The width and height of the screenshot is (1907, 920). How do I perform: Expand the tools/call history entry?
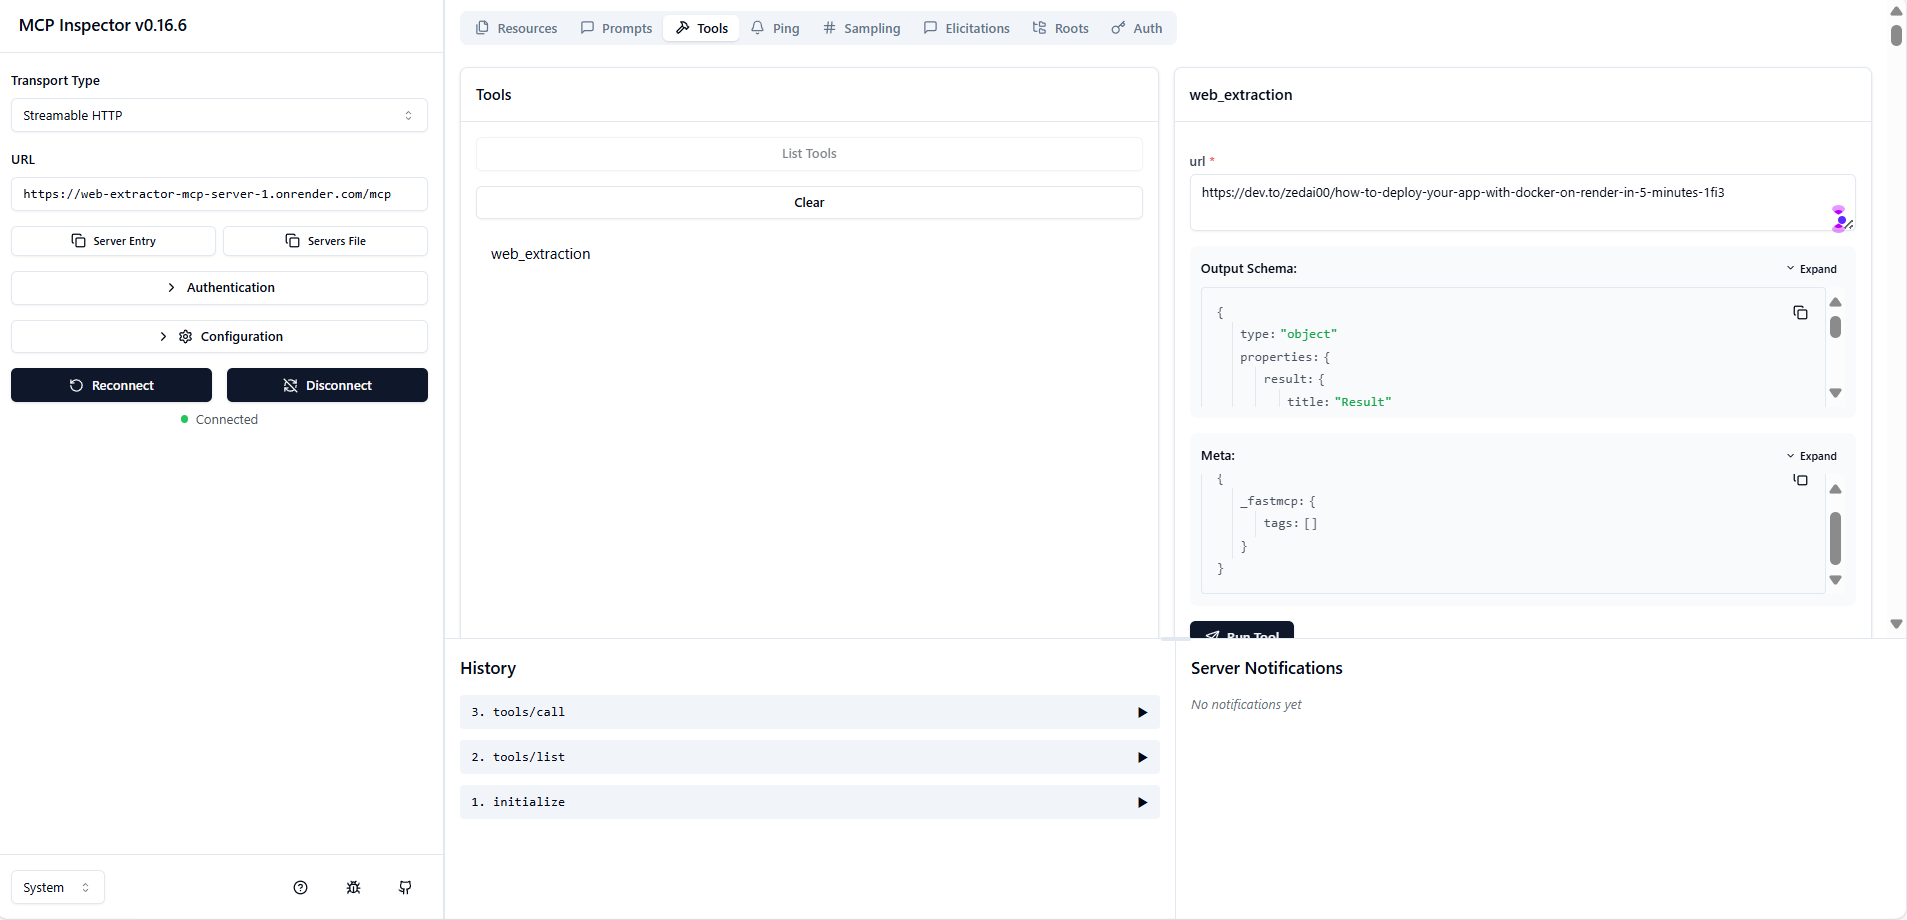tap(809, 712)
